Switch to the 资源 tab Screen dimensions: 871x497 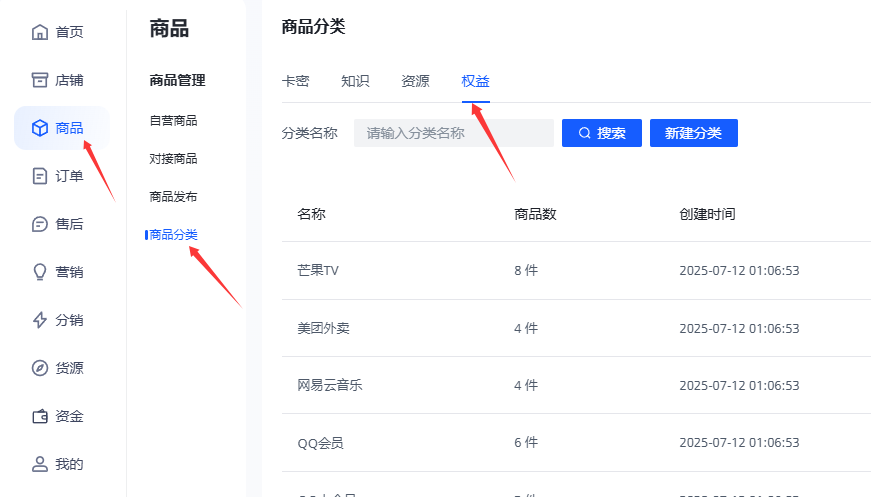tap(416, 81)
